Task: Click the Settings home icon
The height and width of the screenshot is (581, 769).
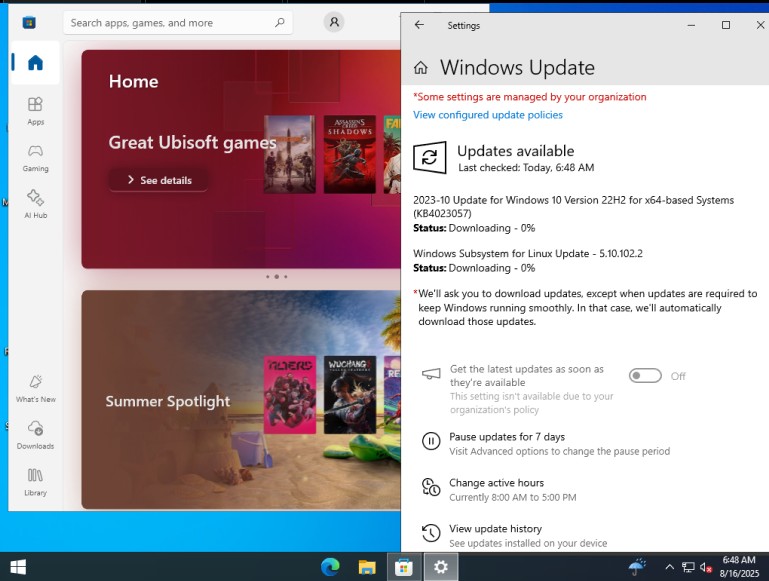Action: pyautogui.click(x=421, y=68)
